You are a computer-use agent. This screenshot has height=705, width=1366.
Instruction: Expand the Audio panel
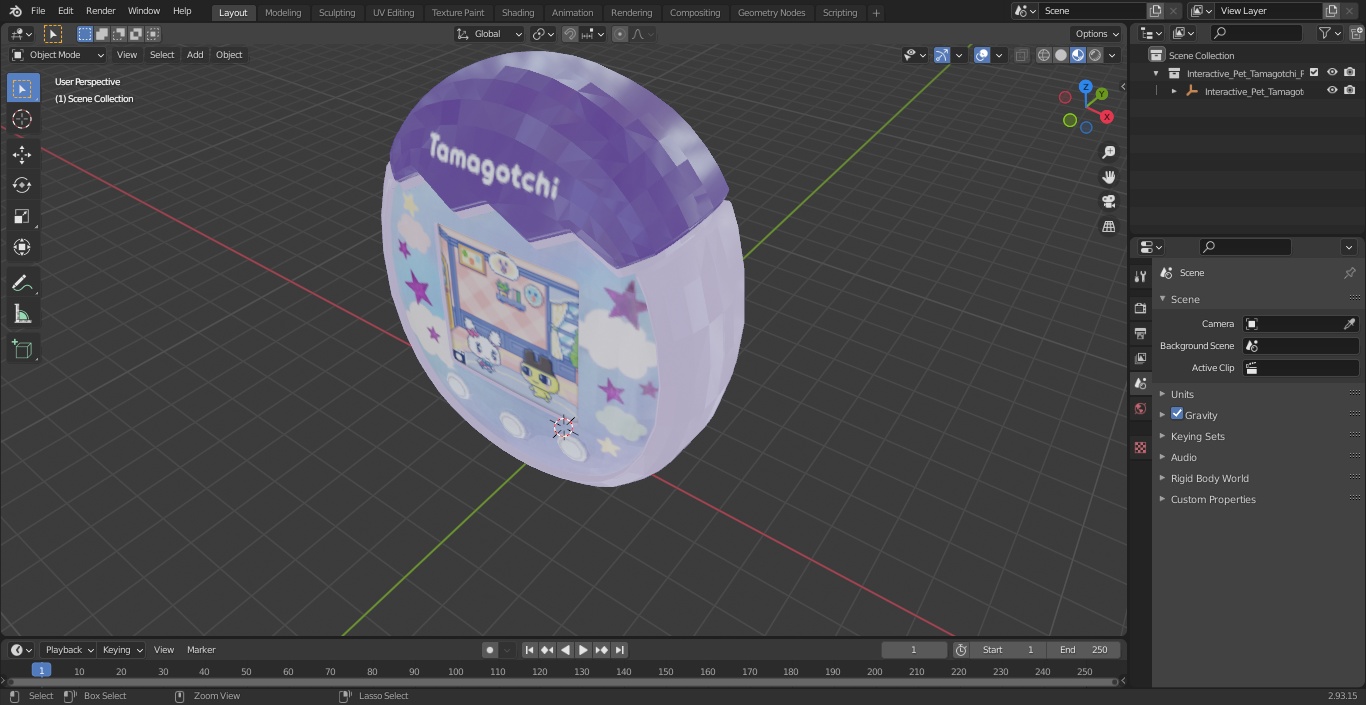[x=1184, y=457]
